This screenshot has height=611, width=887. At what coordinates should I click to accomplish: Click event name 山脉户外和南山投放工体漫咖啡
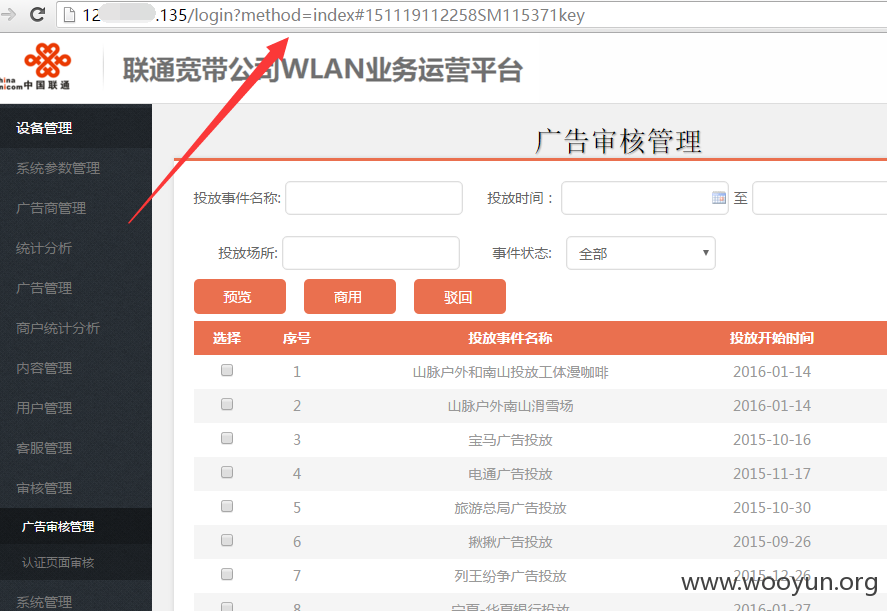pos(511,372)
